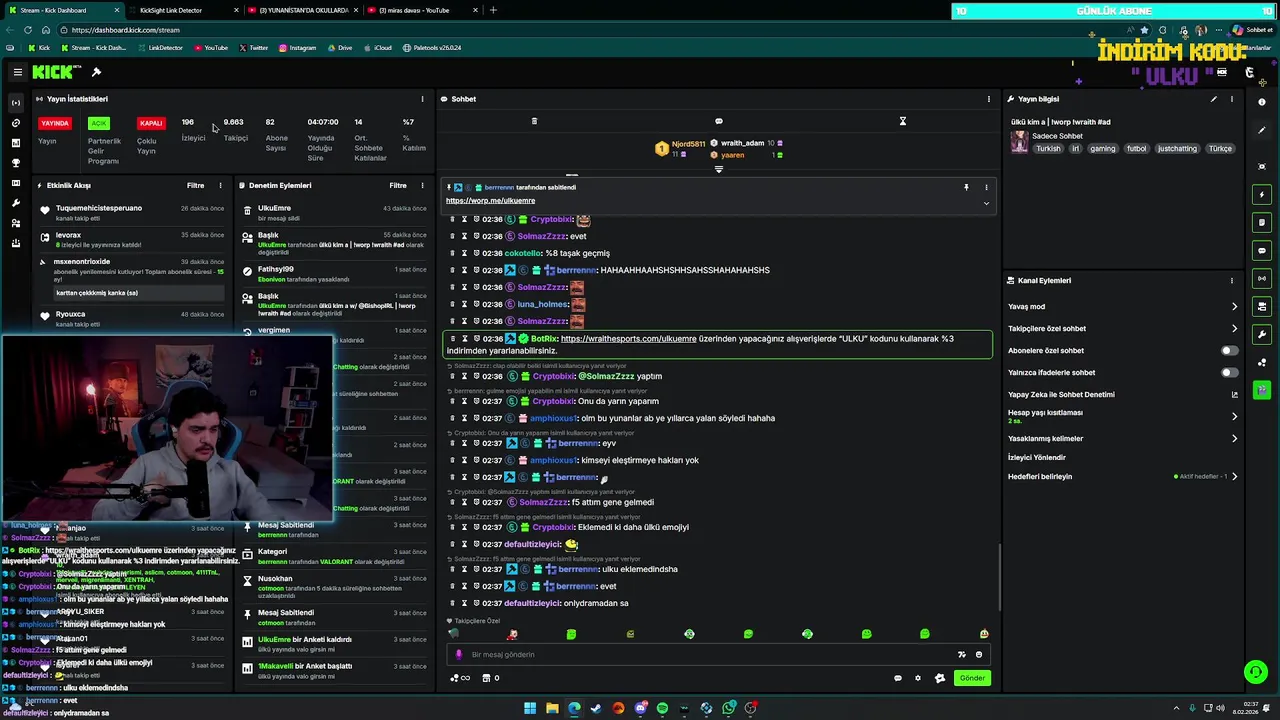Open Yayın İstatistikleri three-dot menu
Viewport: 1280px width, 720px height.
(422, 99)
